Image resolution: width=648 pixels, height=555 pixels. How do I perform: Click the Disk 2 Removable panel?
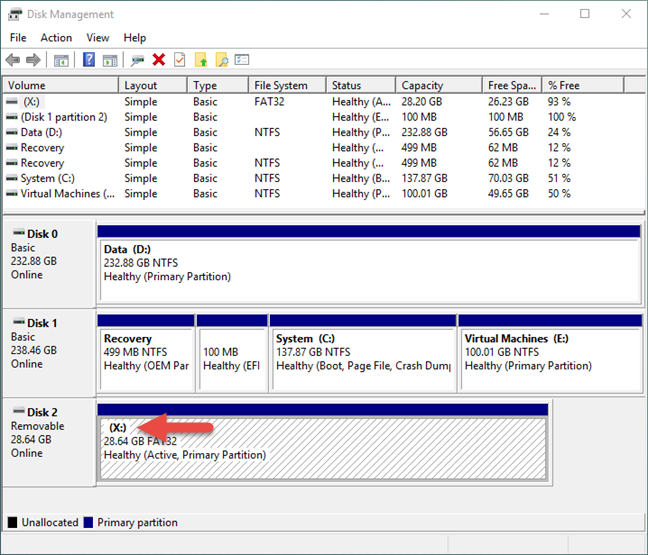49,443
